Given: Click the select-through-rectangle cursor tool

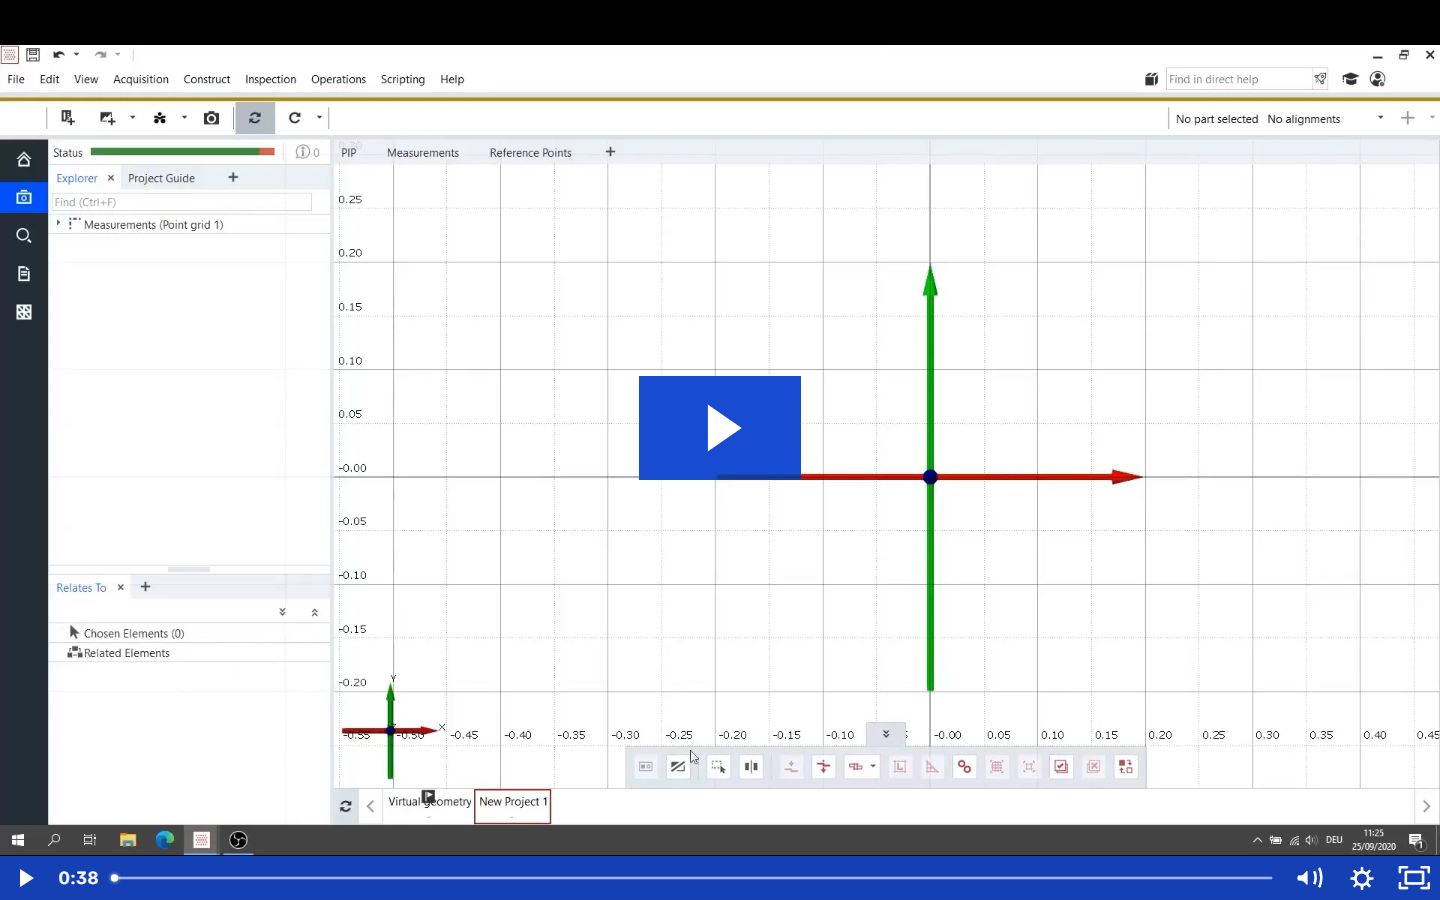Looking at the screenshot, I should coord(718,767).
